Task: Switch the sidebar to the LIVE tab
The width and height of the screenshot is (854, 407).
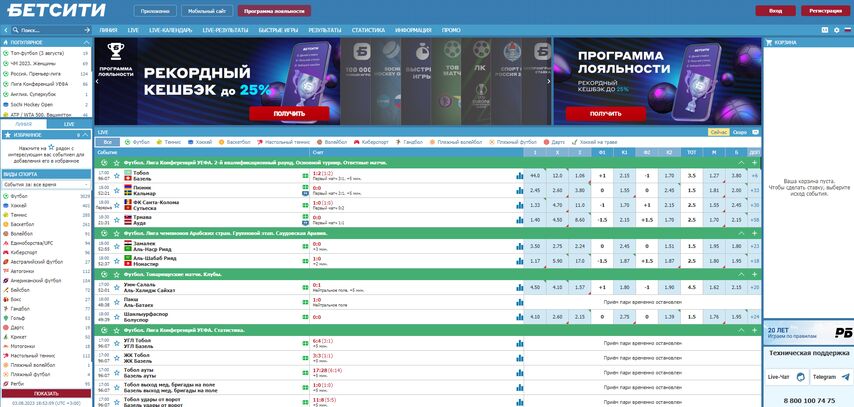Action: pyautogui.click(x=69, y=124)
